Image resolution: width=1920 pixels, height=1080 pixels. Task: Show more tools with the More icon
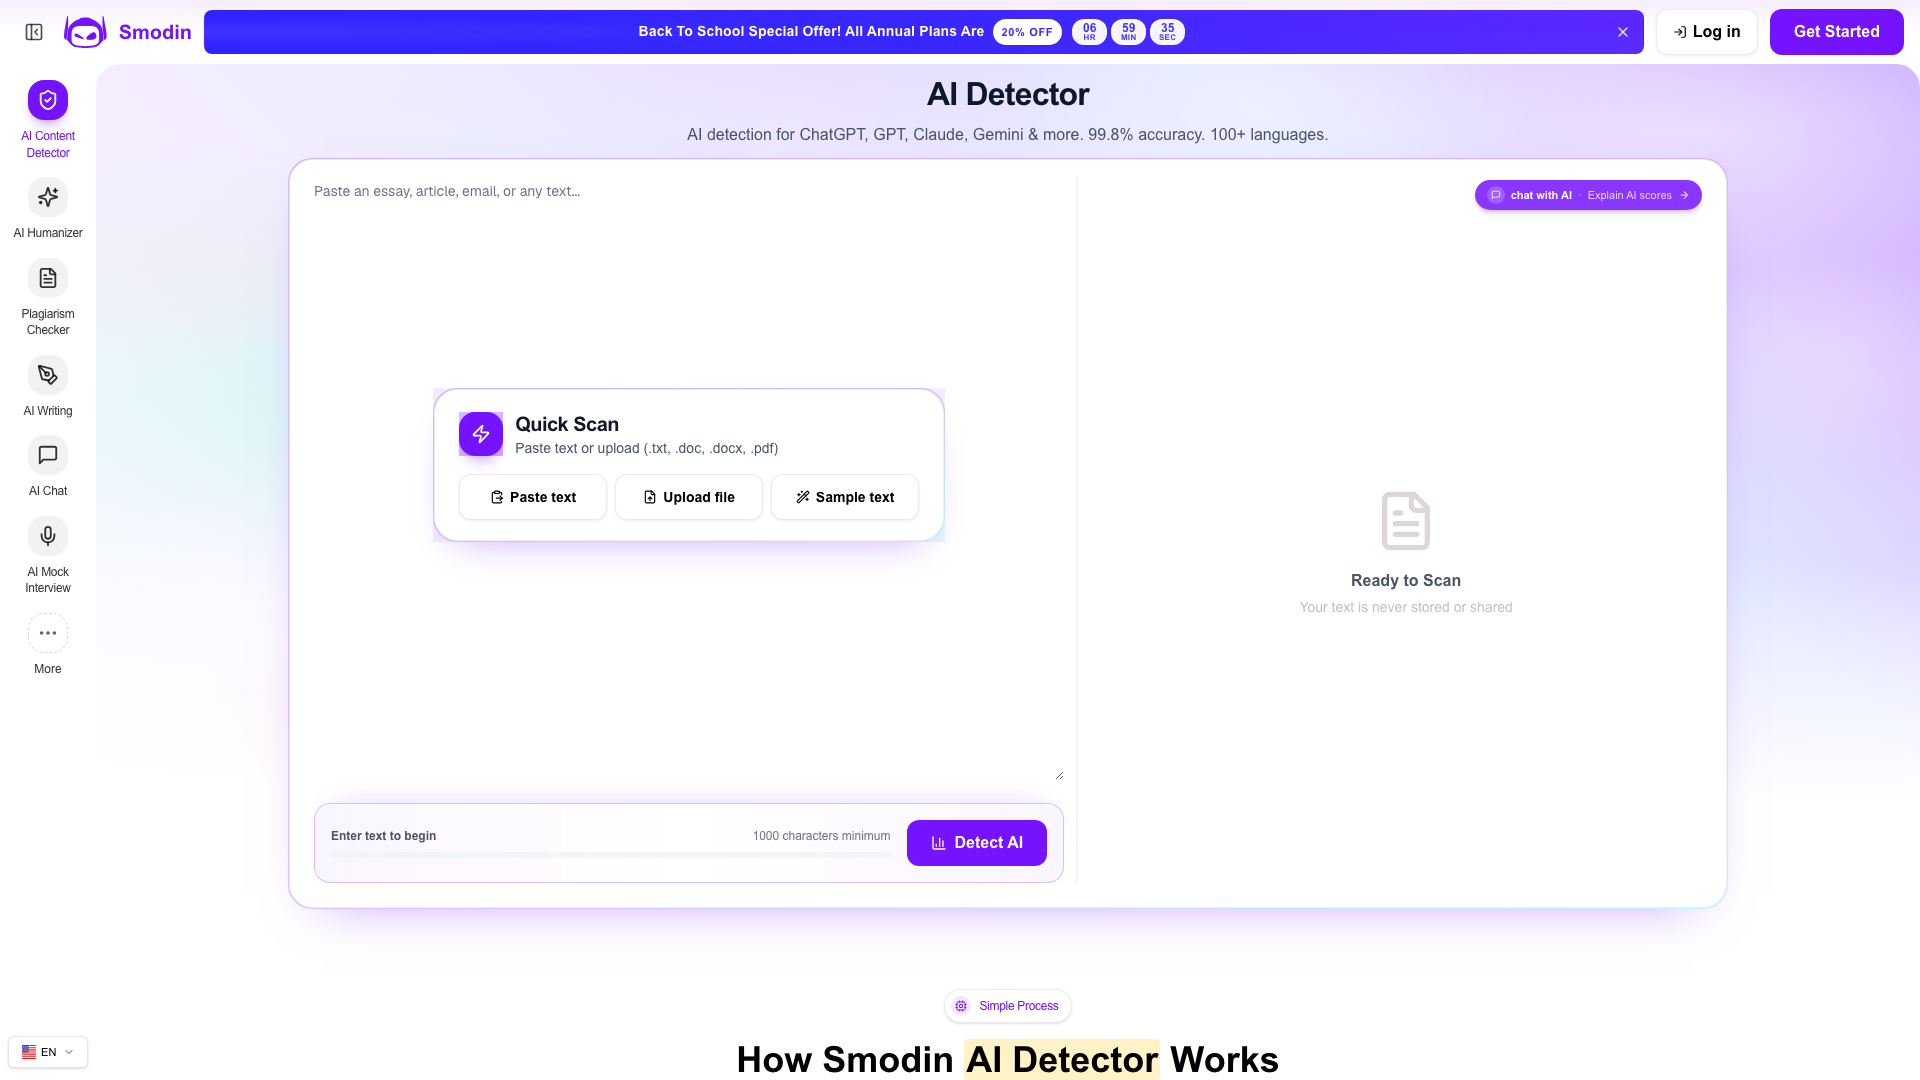click(48, 633)
